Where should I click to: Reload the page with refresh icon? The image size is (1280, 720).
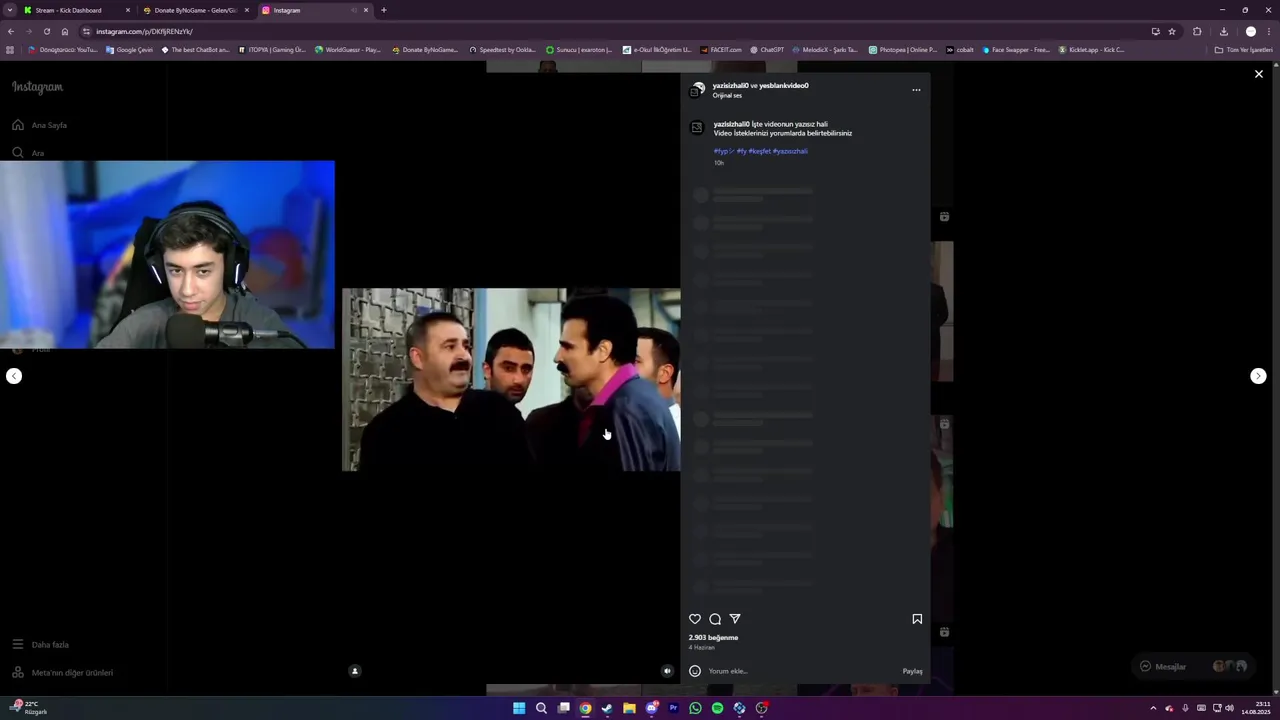[47, 31]
